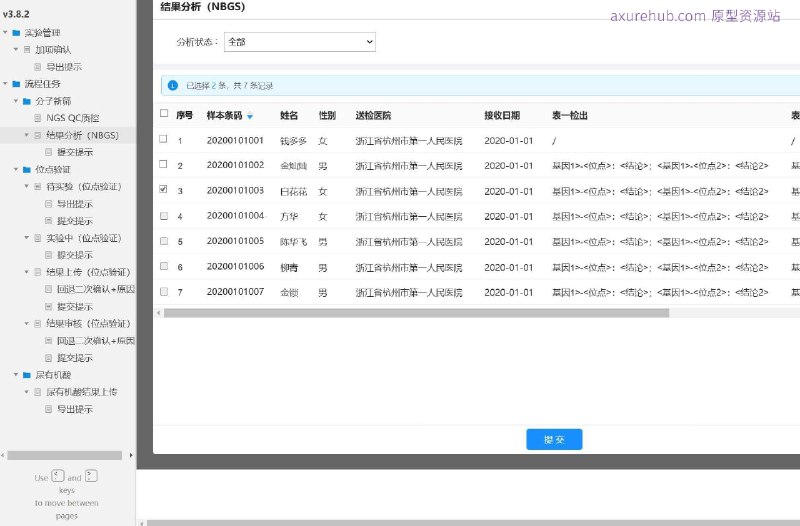This screenshot has width=800, height=526.
Task: Collapse the 位点验证 tree arrow
Action: (16, 169)
